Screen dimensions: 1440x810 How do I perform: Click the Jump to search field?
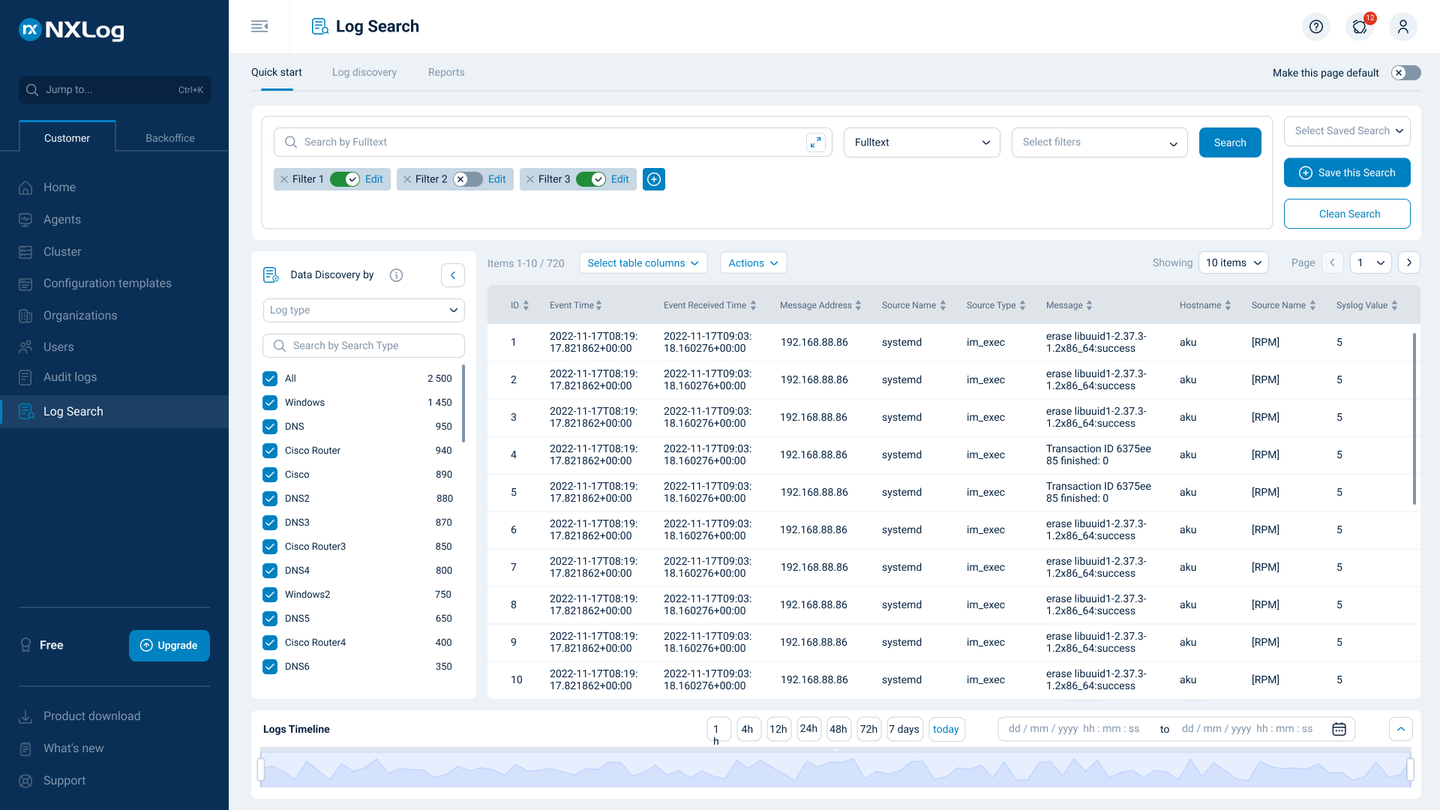(114, 90)
